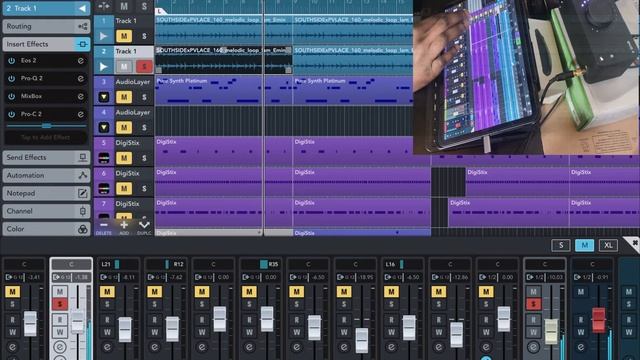Open the Color section in the inspector

[46, 229]
